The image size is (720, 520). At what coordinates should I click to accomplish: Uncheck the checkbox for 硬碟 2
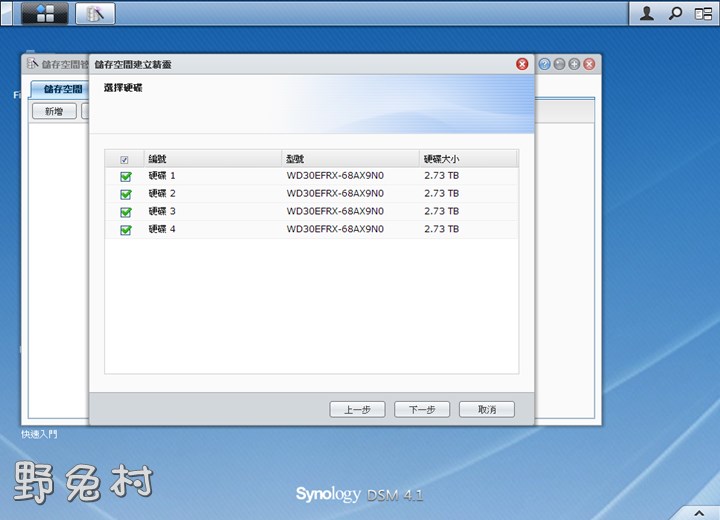pos(125,194)
